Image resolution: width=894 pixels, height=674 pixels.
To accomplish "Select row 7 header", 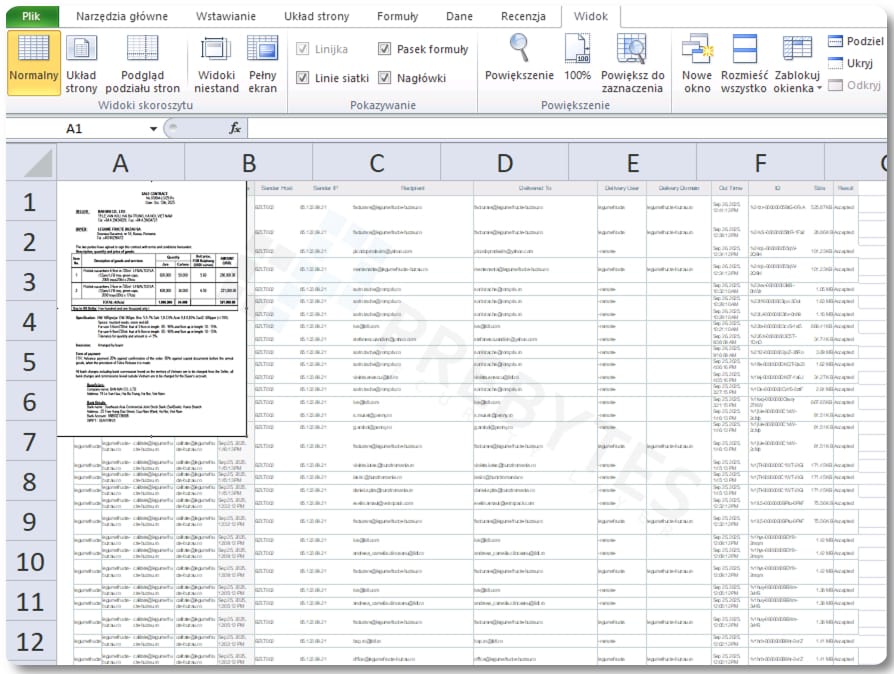I will tap(30, 442).
